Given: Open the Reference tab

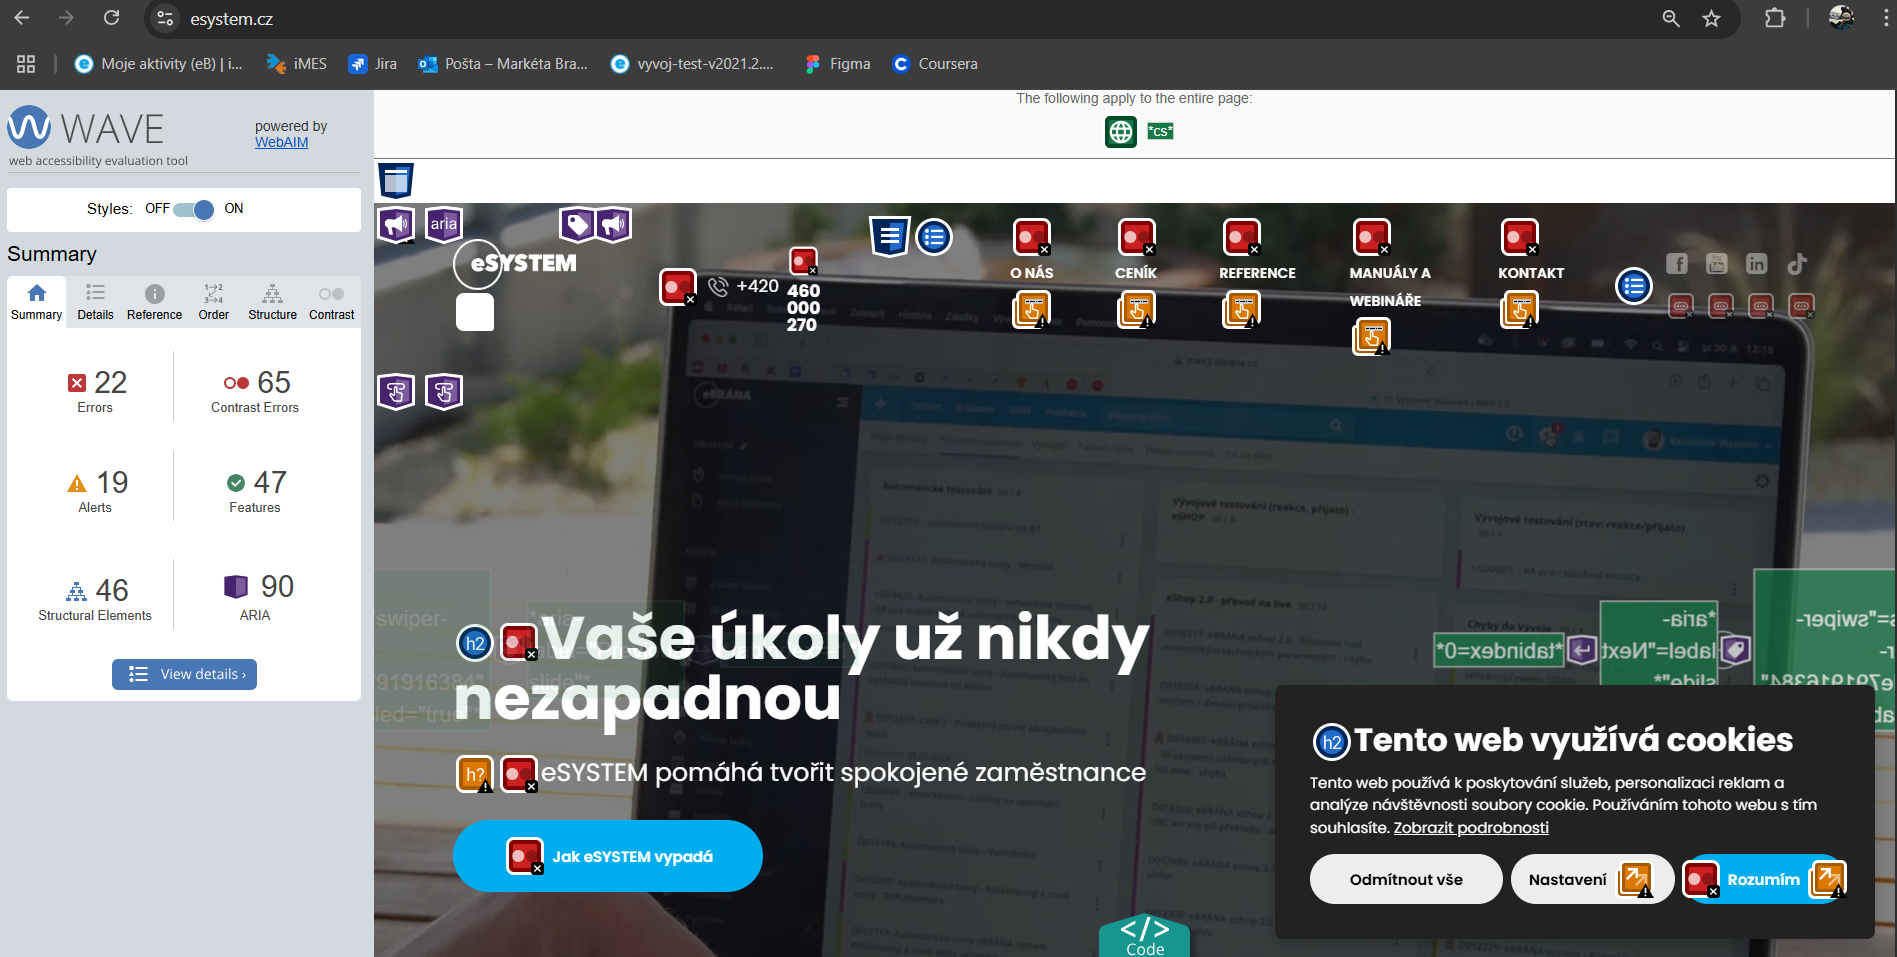Looking at the screenshot, I should [x=154, y=302].
